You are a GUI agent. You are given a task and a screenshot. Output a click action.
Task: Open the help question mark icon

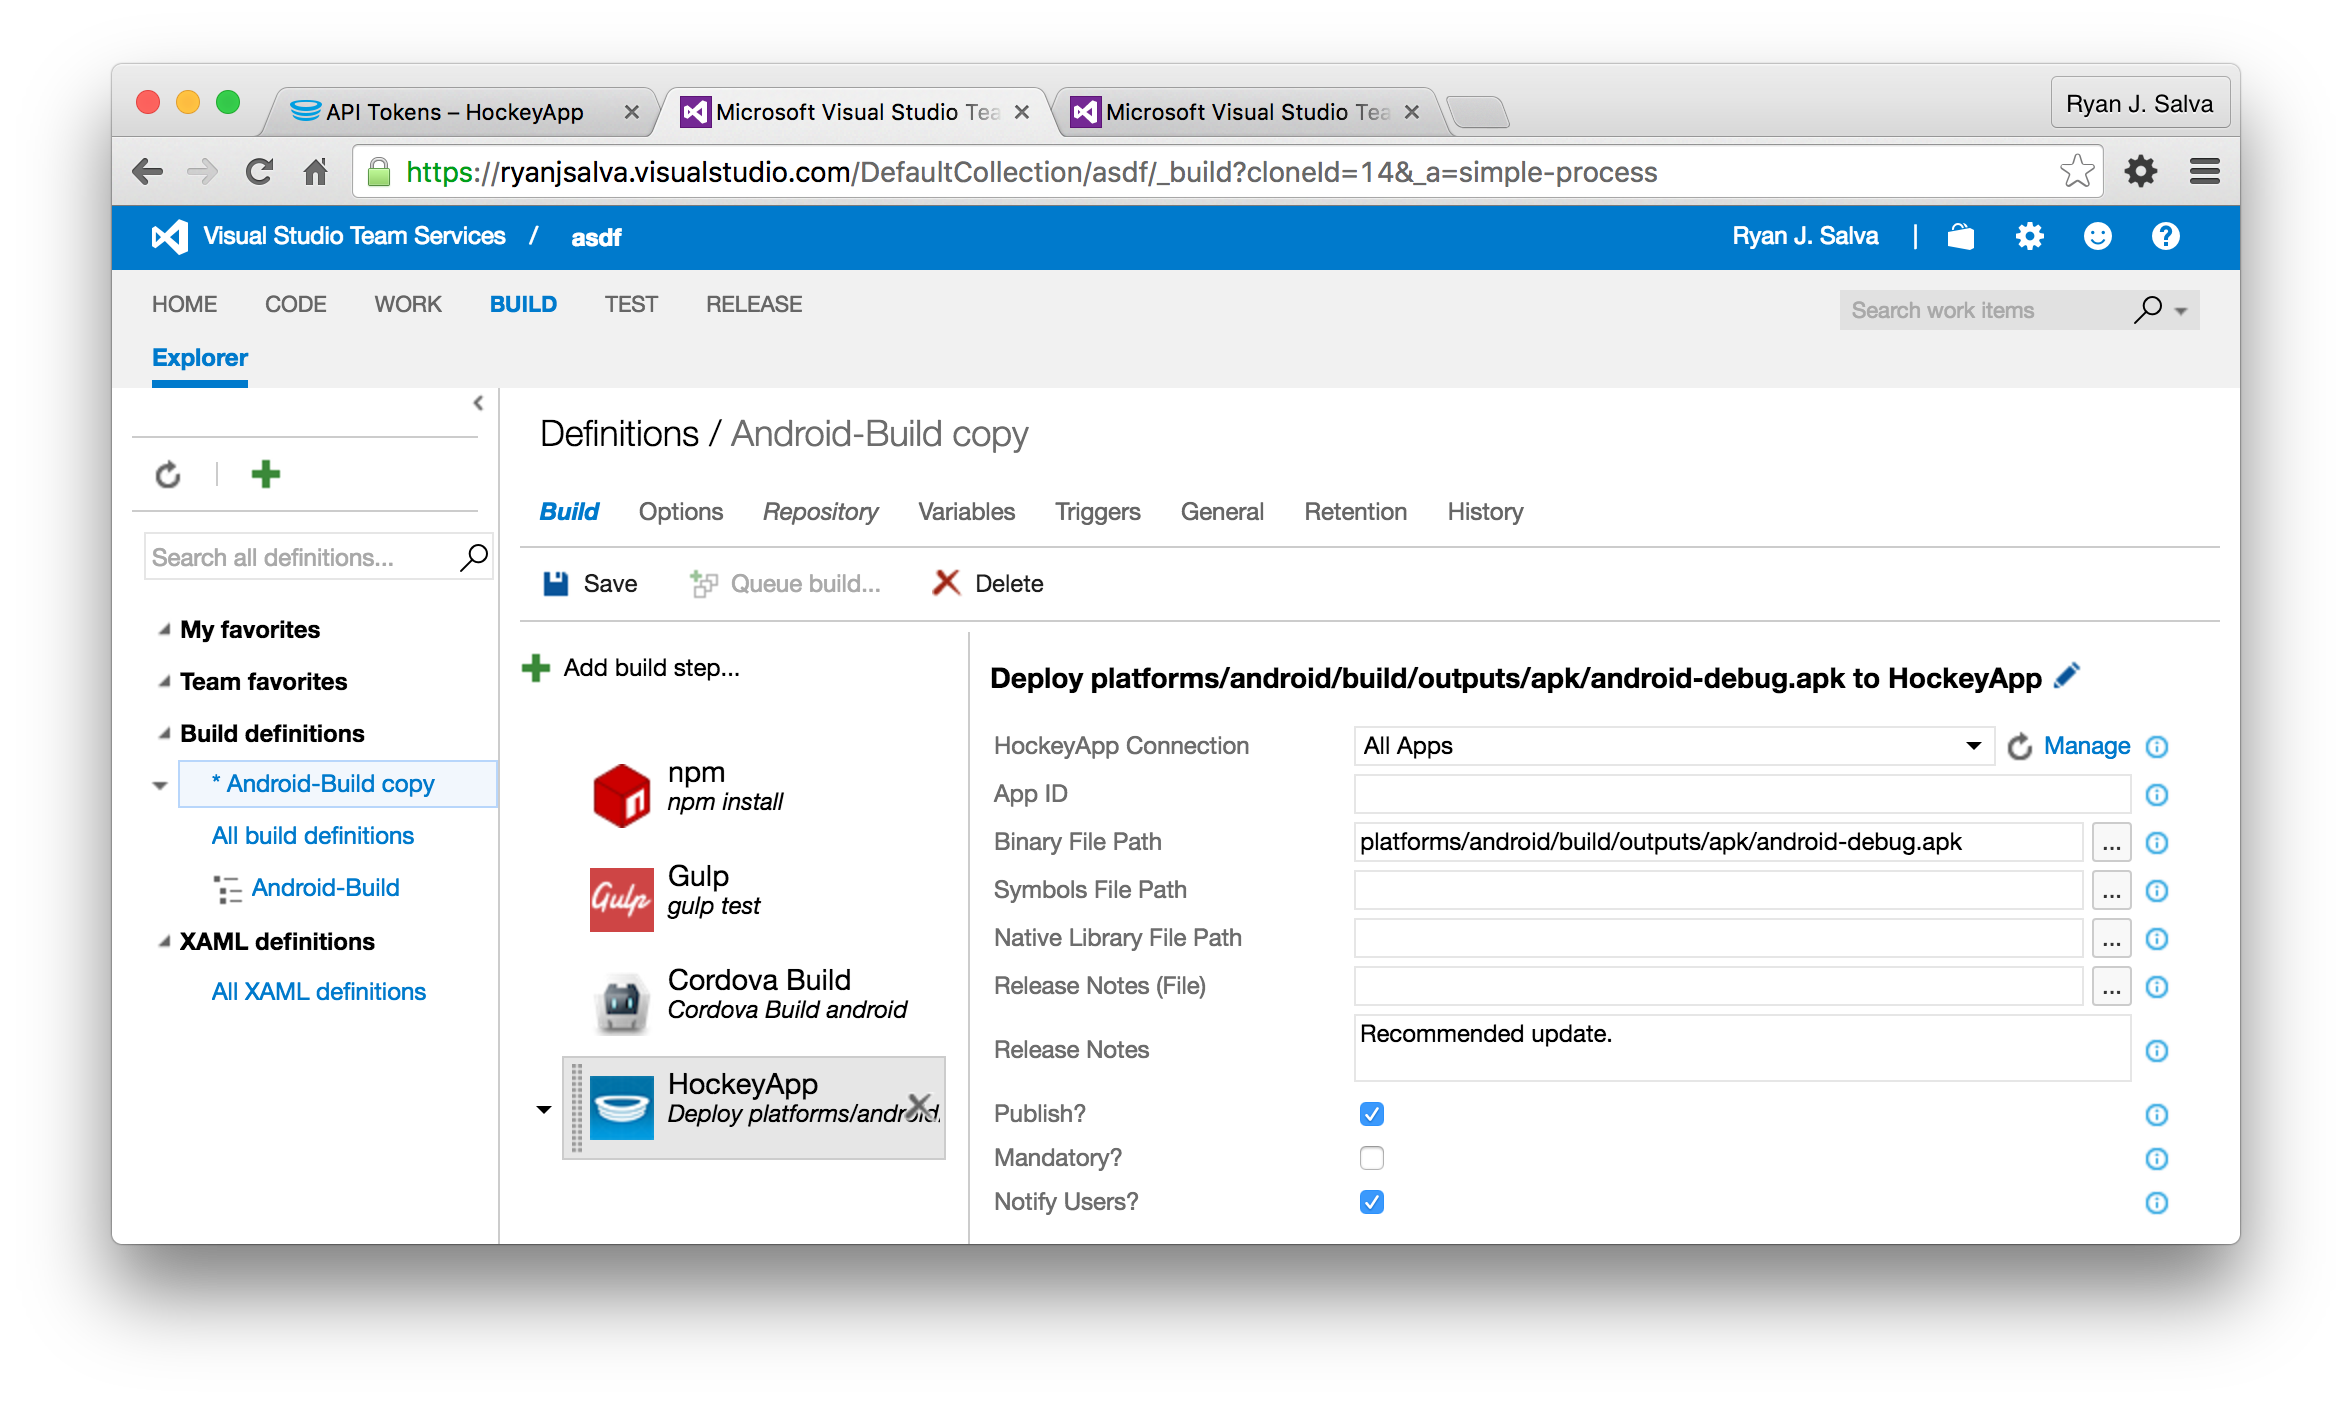point(2165,237)
